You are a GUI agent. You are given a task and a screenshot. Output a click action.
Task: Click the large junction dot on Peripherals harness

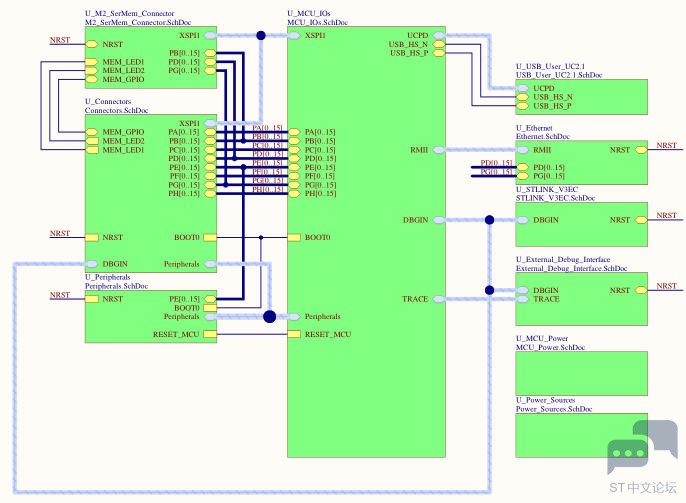pyautogui.click(x=270, y=316)
